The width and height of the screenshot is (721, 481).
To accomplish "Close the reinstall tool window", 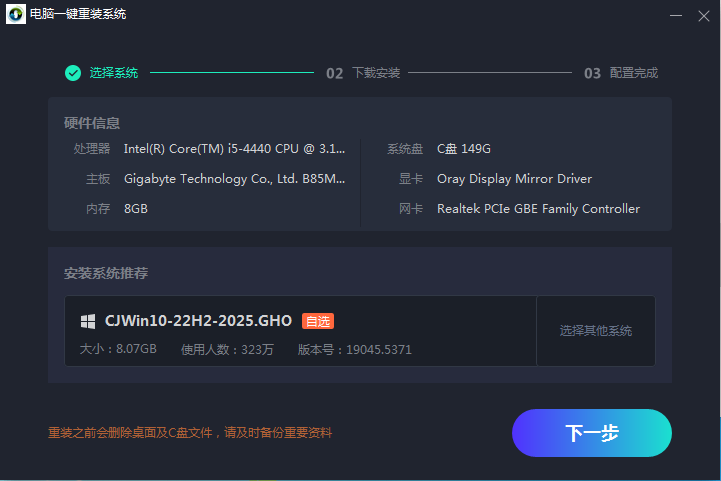I will 704,15.
